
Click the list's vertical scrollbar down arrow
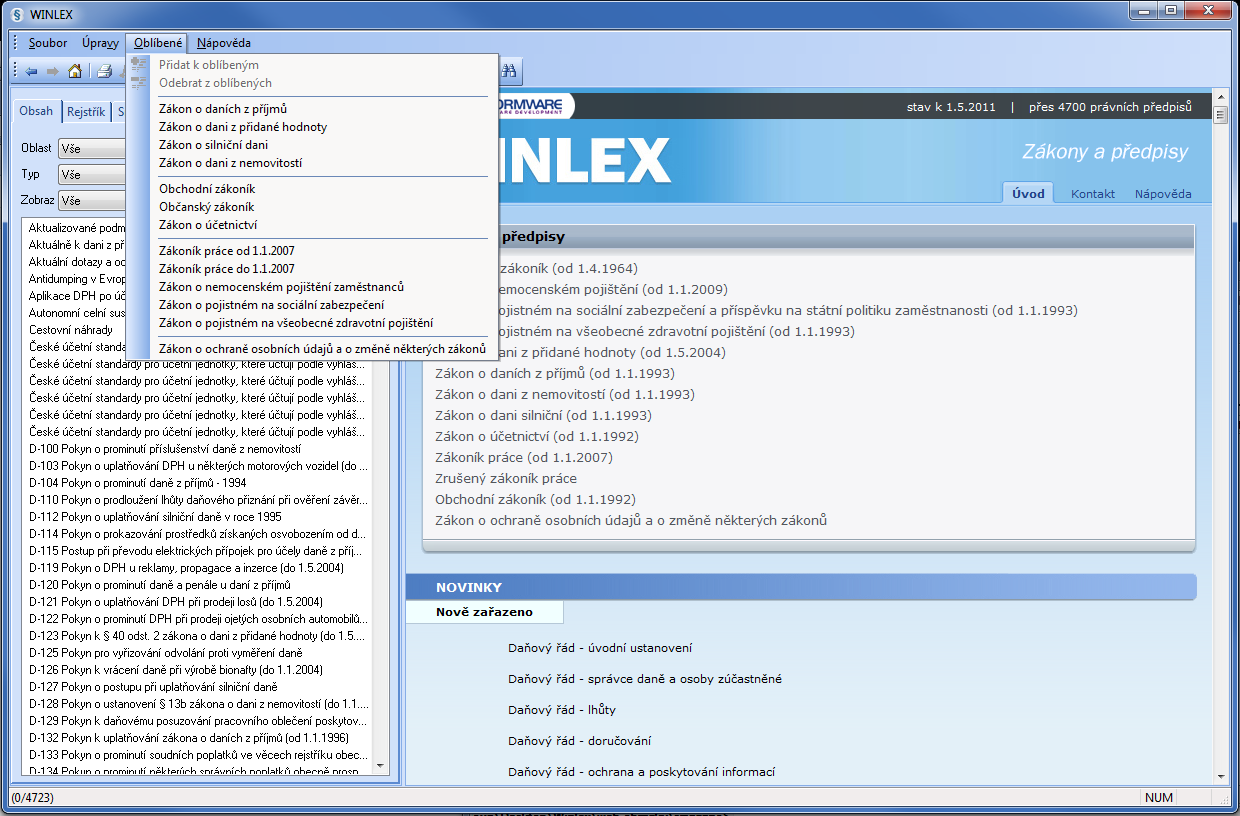379,766
